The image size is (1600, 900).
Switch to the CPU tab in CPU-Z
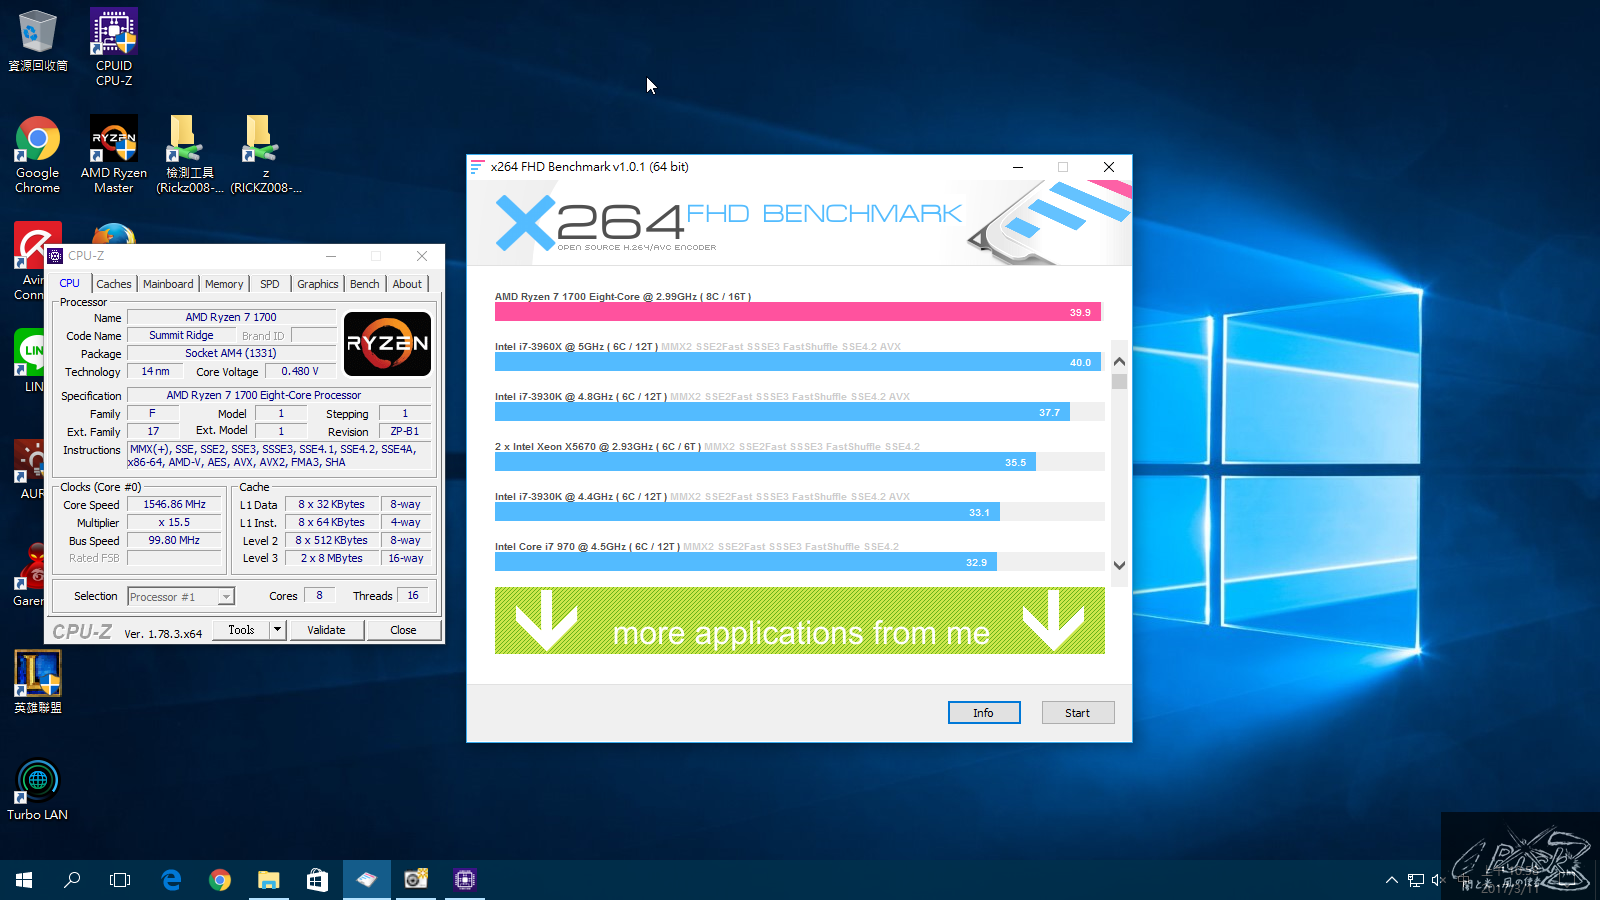tap(70, 284)
